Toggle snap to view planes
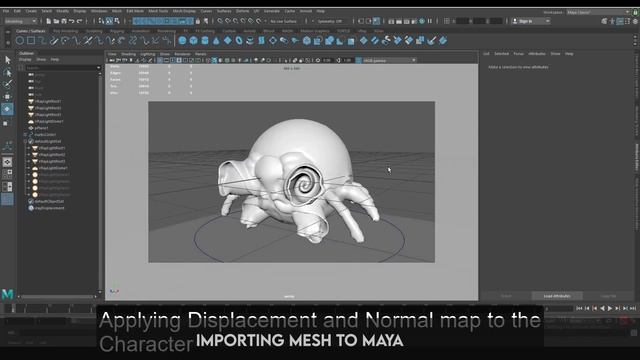 pos(251,21)
